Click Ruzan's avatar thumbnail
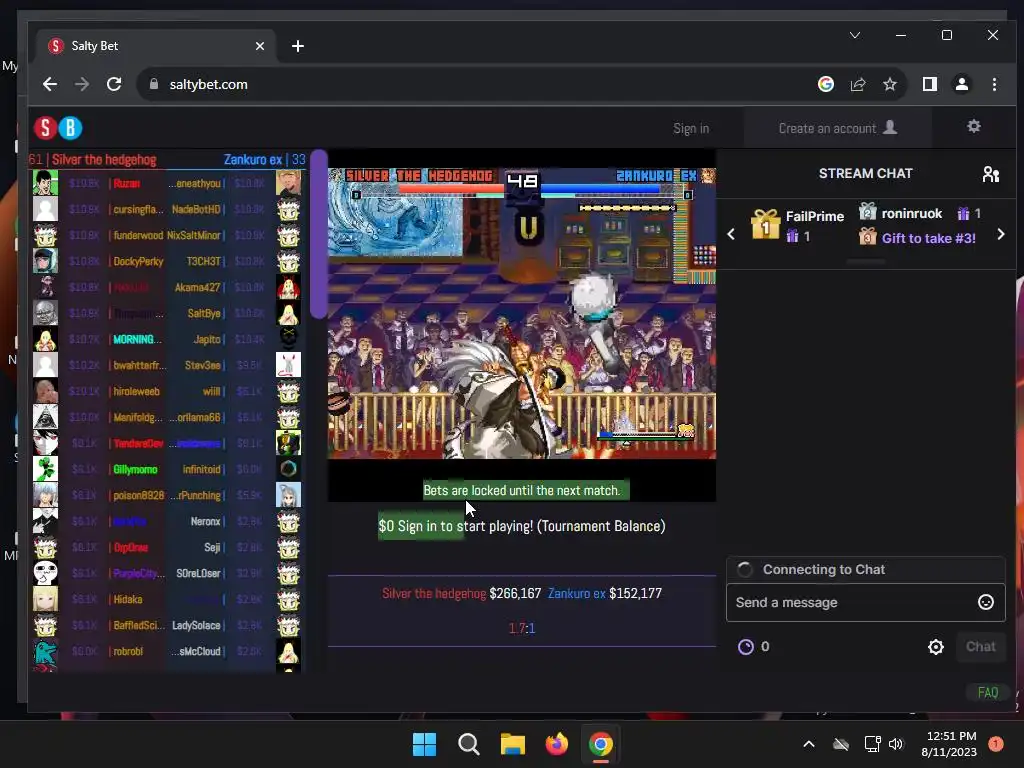 (x=45, y=183)
